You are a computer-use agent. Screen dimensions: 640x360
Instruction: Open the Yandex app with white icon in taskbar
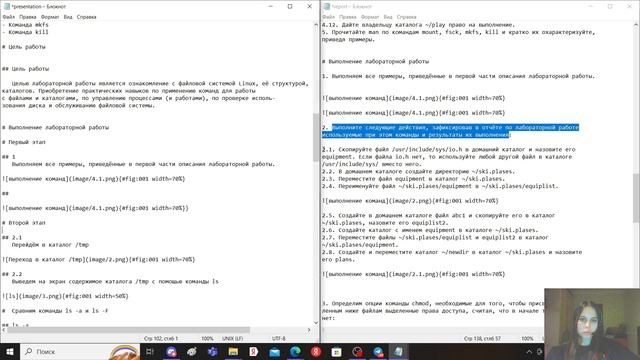[253, 351]
